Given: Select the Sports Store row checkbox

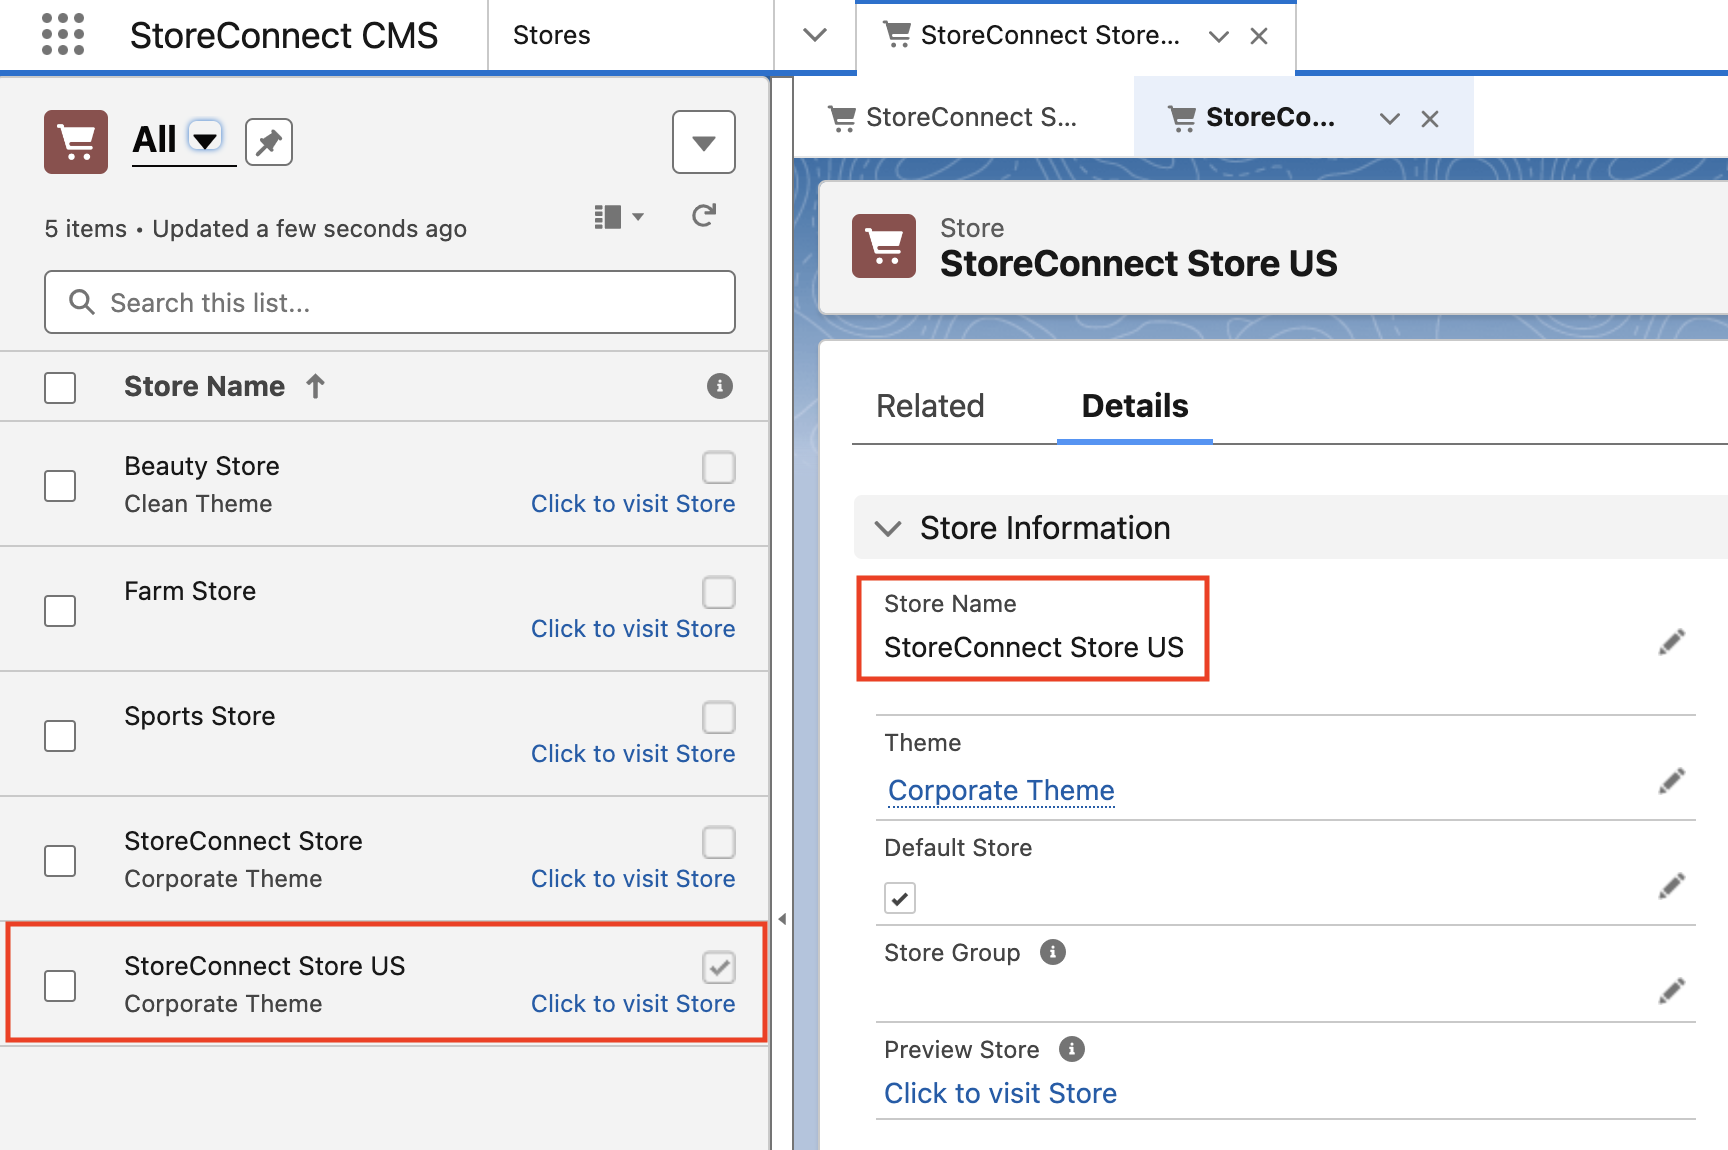Looking at the screenshot, I should point(60,736).
